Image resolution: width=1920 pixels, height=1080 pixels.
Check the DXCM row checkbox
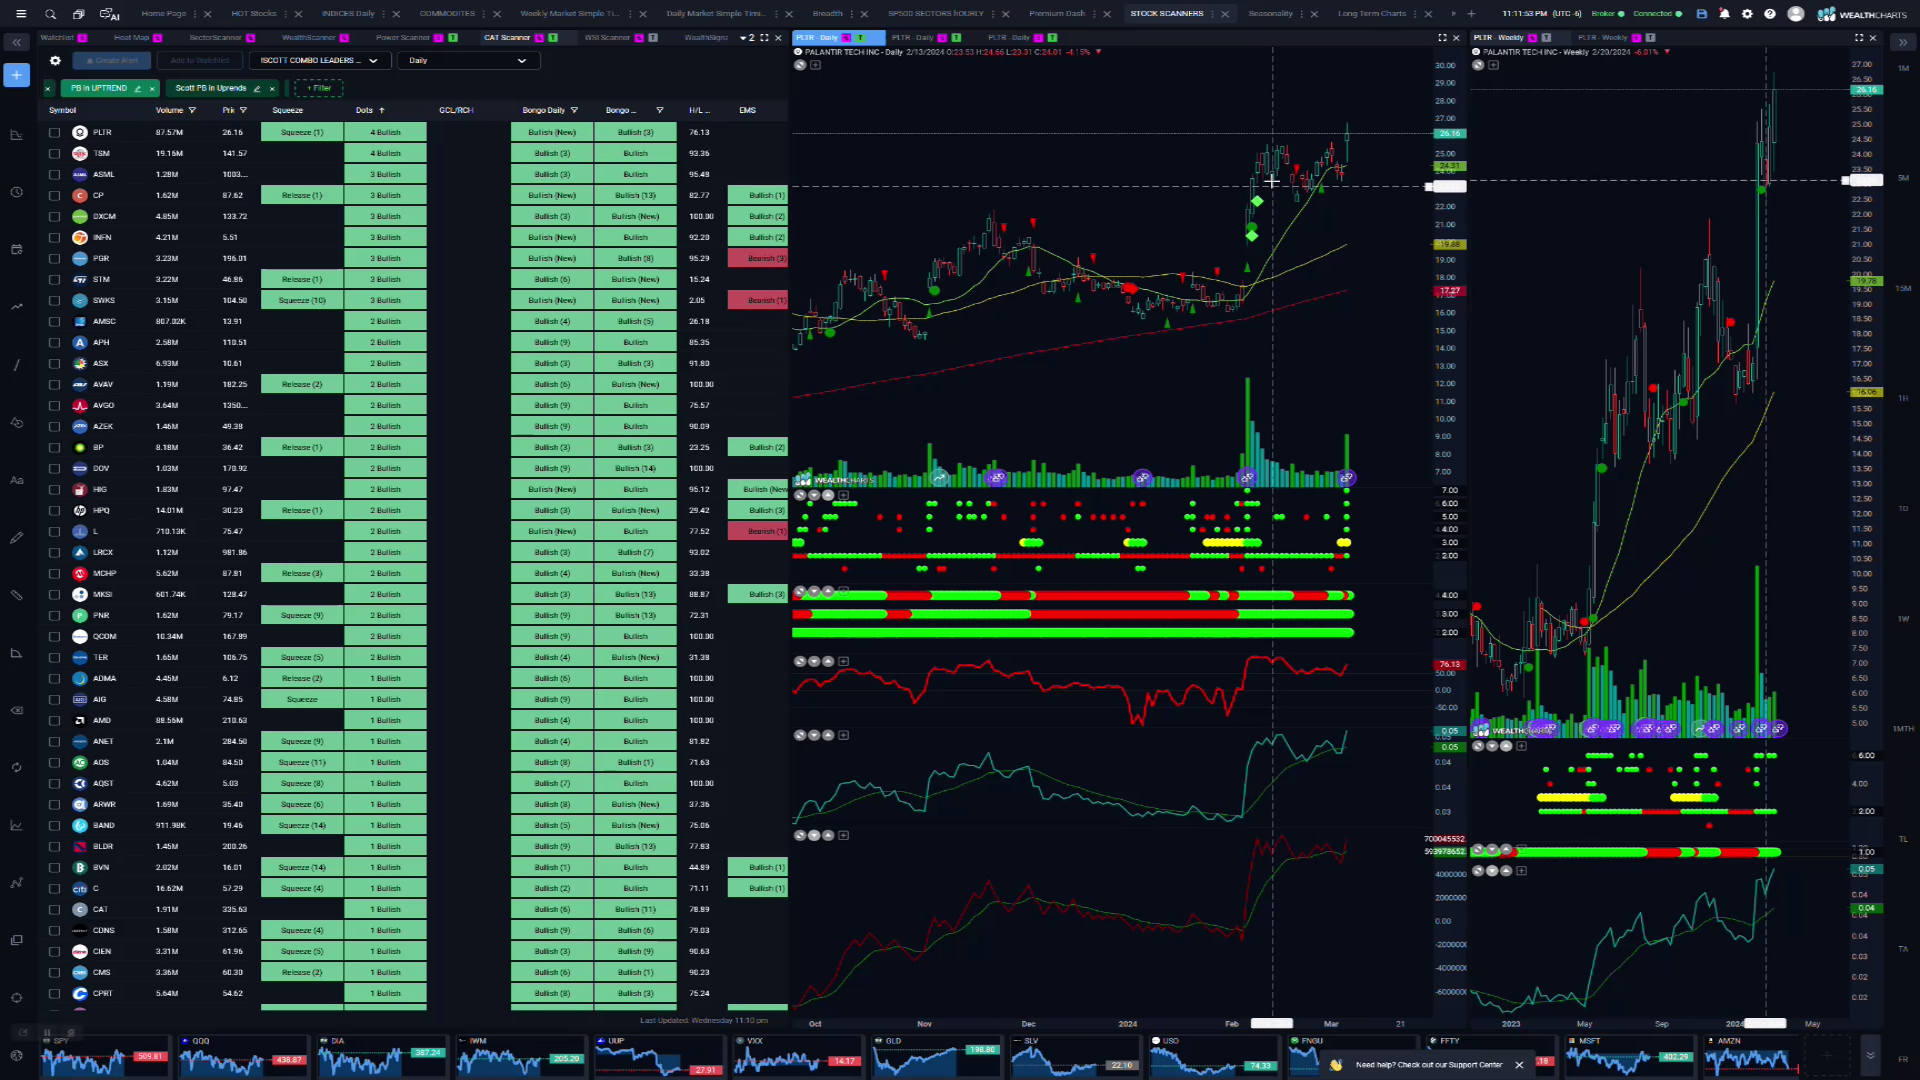coord(54,216)
